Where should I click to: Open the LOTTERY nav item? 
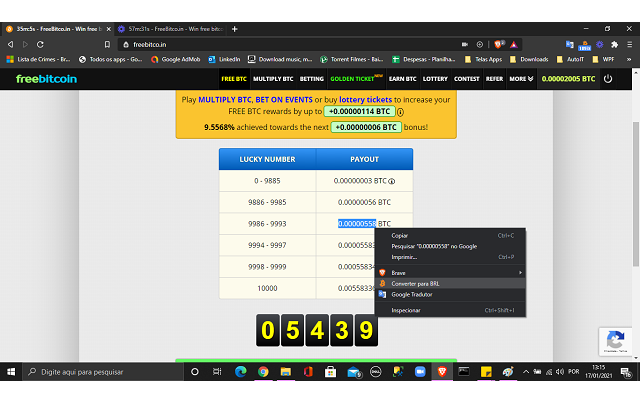(x=435, y=79)
